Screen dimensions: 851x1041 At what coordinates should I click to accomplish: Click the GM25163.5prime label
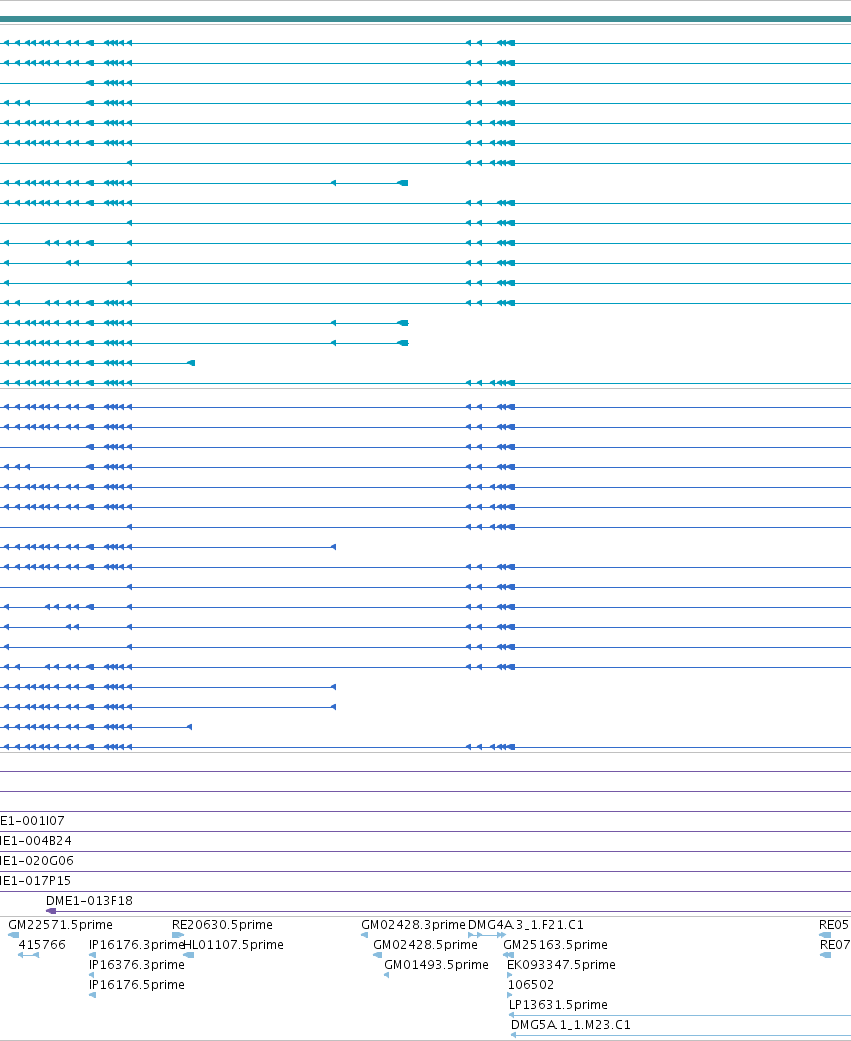click(x=556, y=944)
